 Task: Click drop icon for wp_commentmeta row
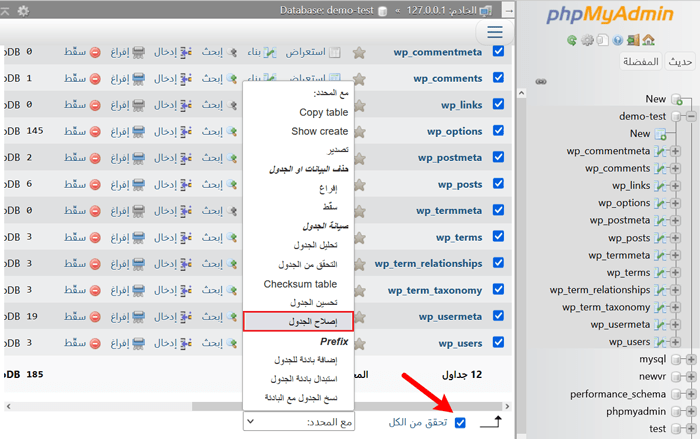click(x=95, y=52)
